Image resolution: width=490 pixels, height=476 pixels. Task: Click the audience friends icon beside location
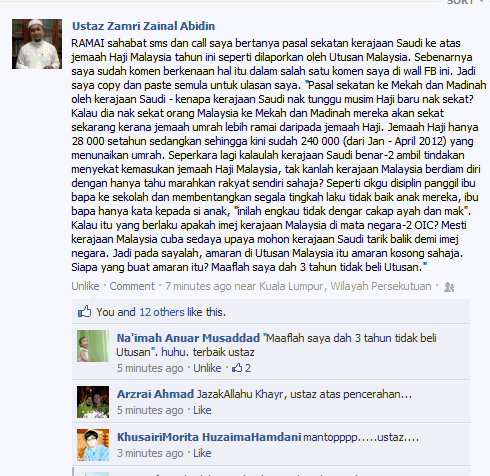click(x=449, y=287)
